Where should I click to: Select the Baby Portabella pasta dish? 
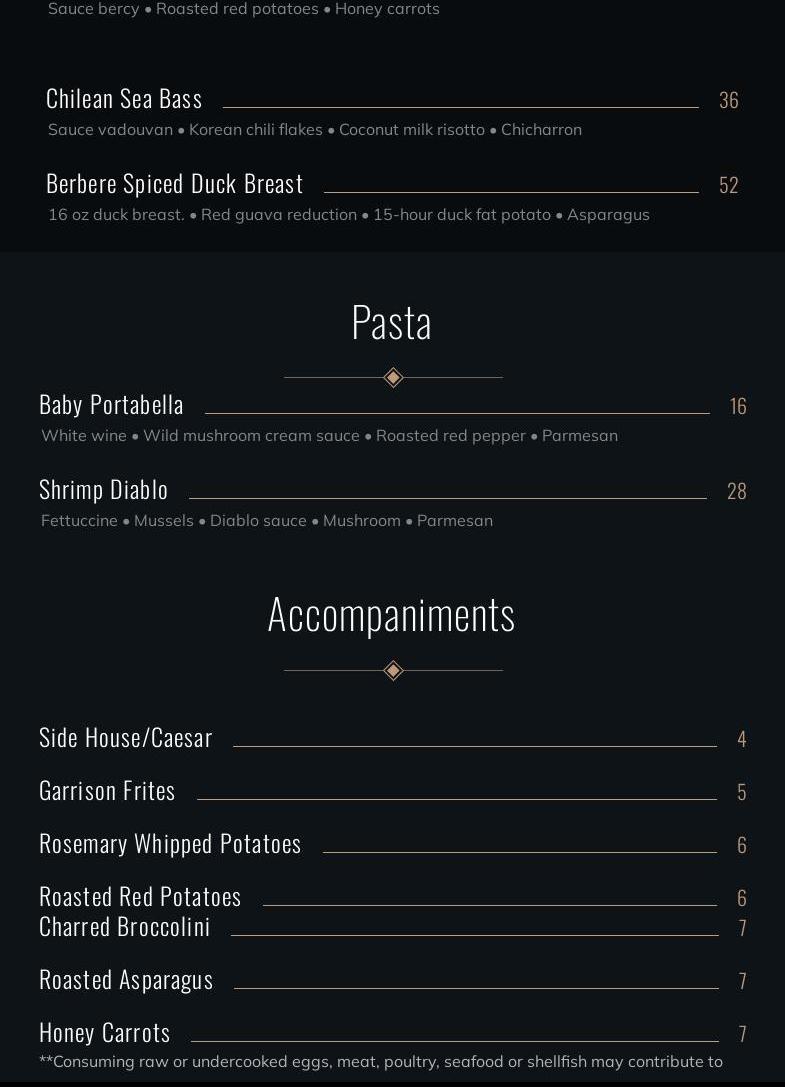(111, 405)
